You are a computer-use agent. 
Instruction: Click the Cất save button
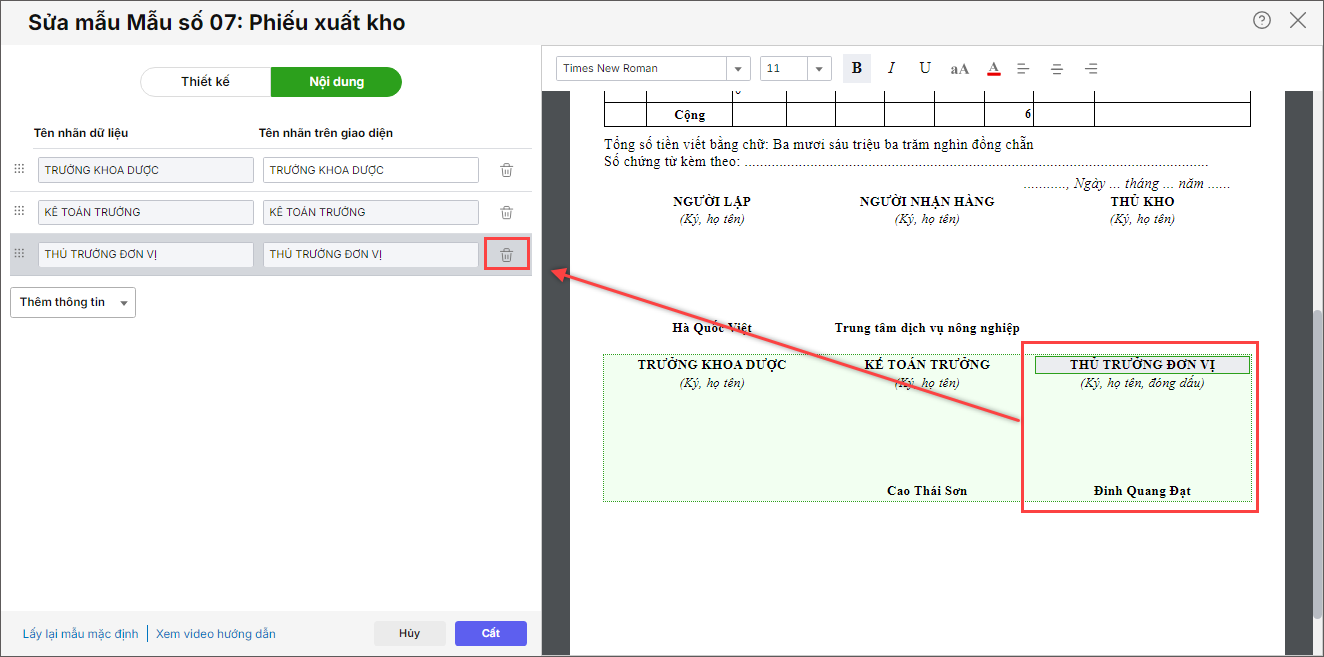click(491, 633)
